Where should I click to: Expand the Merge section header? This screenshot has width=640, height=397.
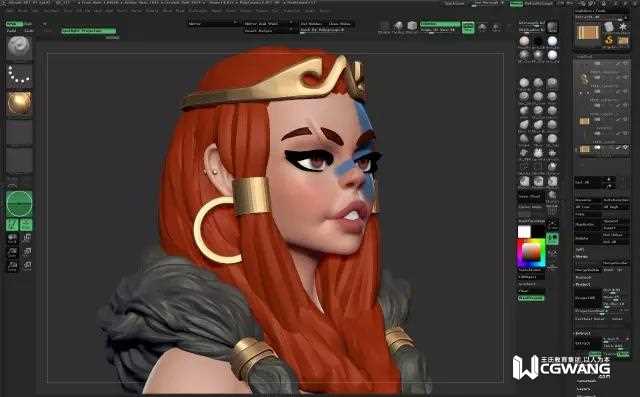coord(582,257)
